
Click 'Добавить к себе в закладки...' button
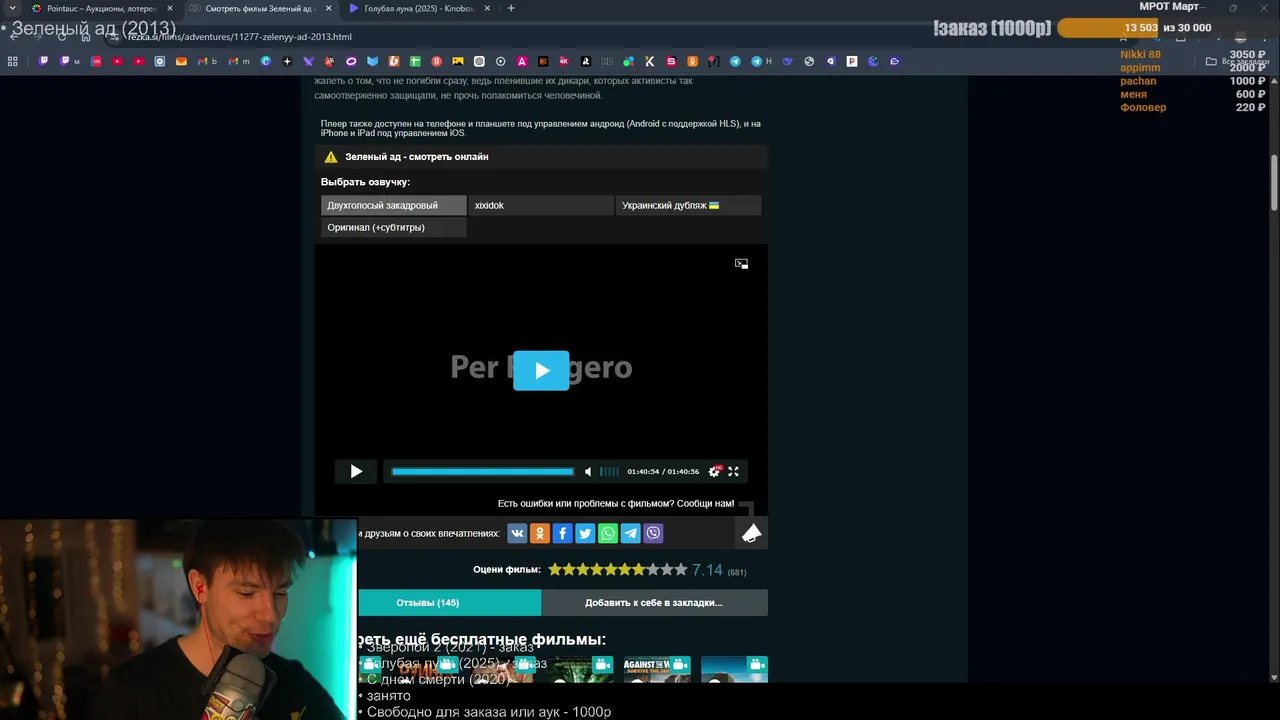[x=654, y=602]
